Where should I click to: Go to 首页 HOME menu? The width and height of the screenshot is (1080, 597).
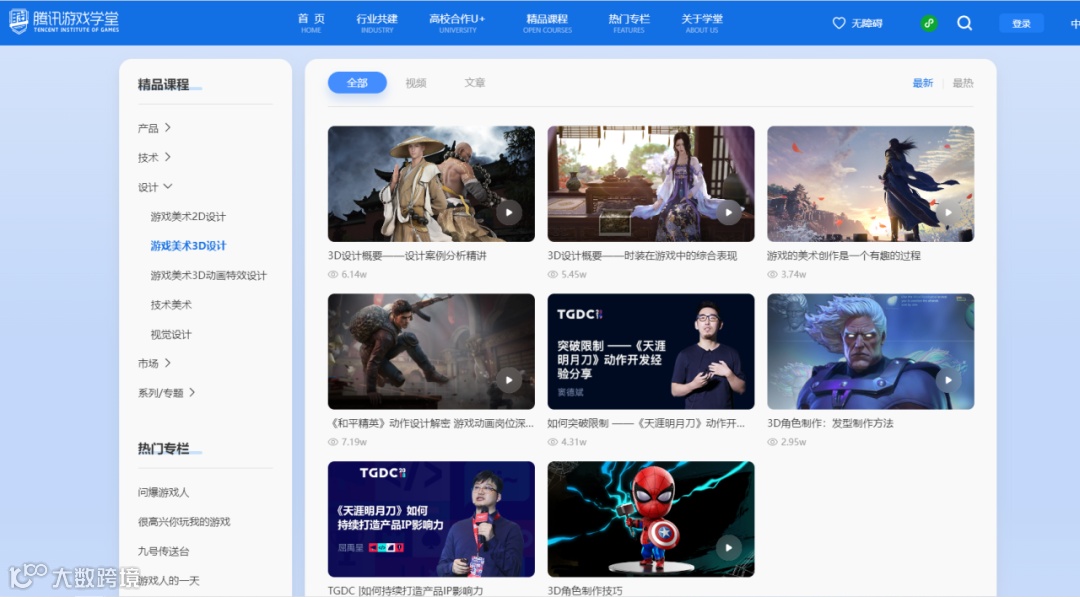pyautogui.click(x=311, y=23)
